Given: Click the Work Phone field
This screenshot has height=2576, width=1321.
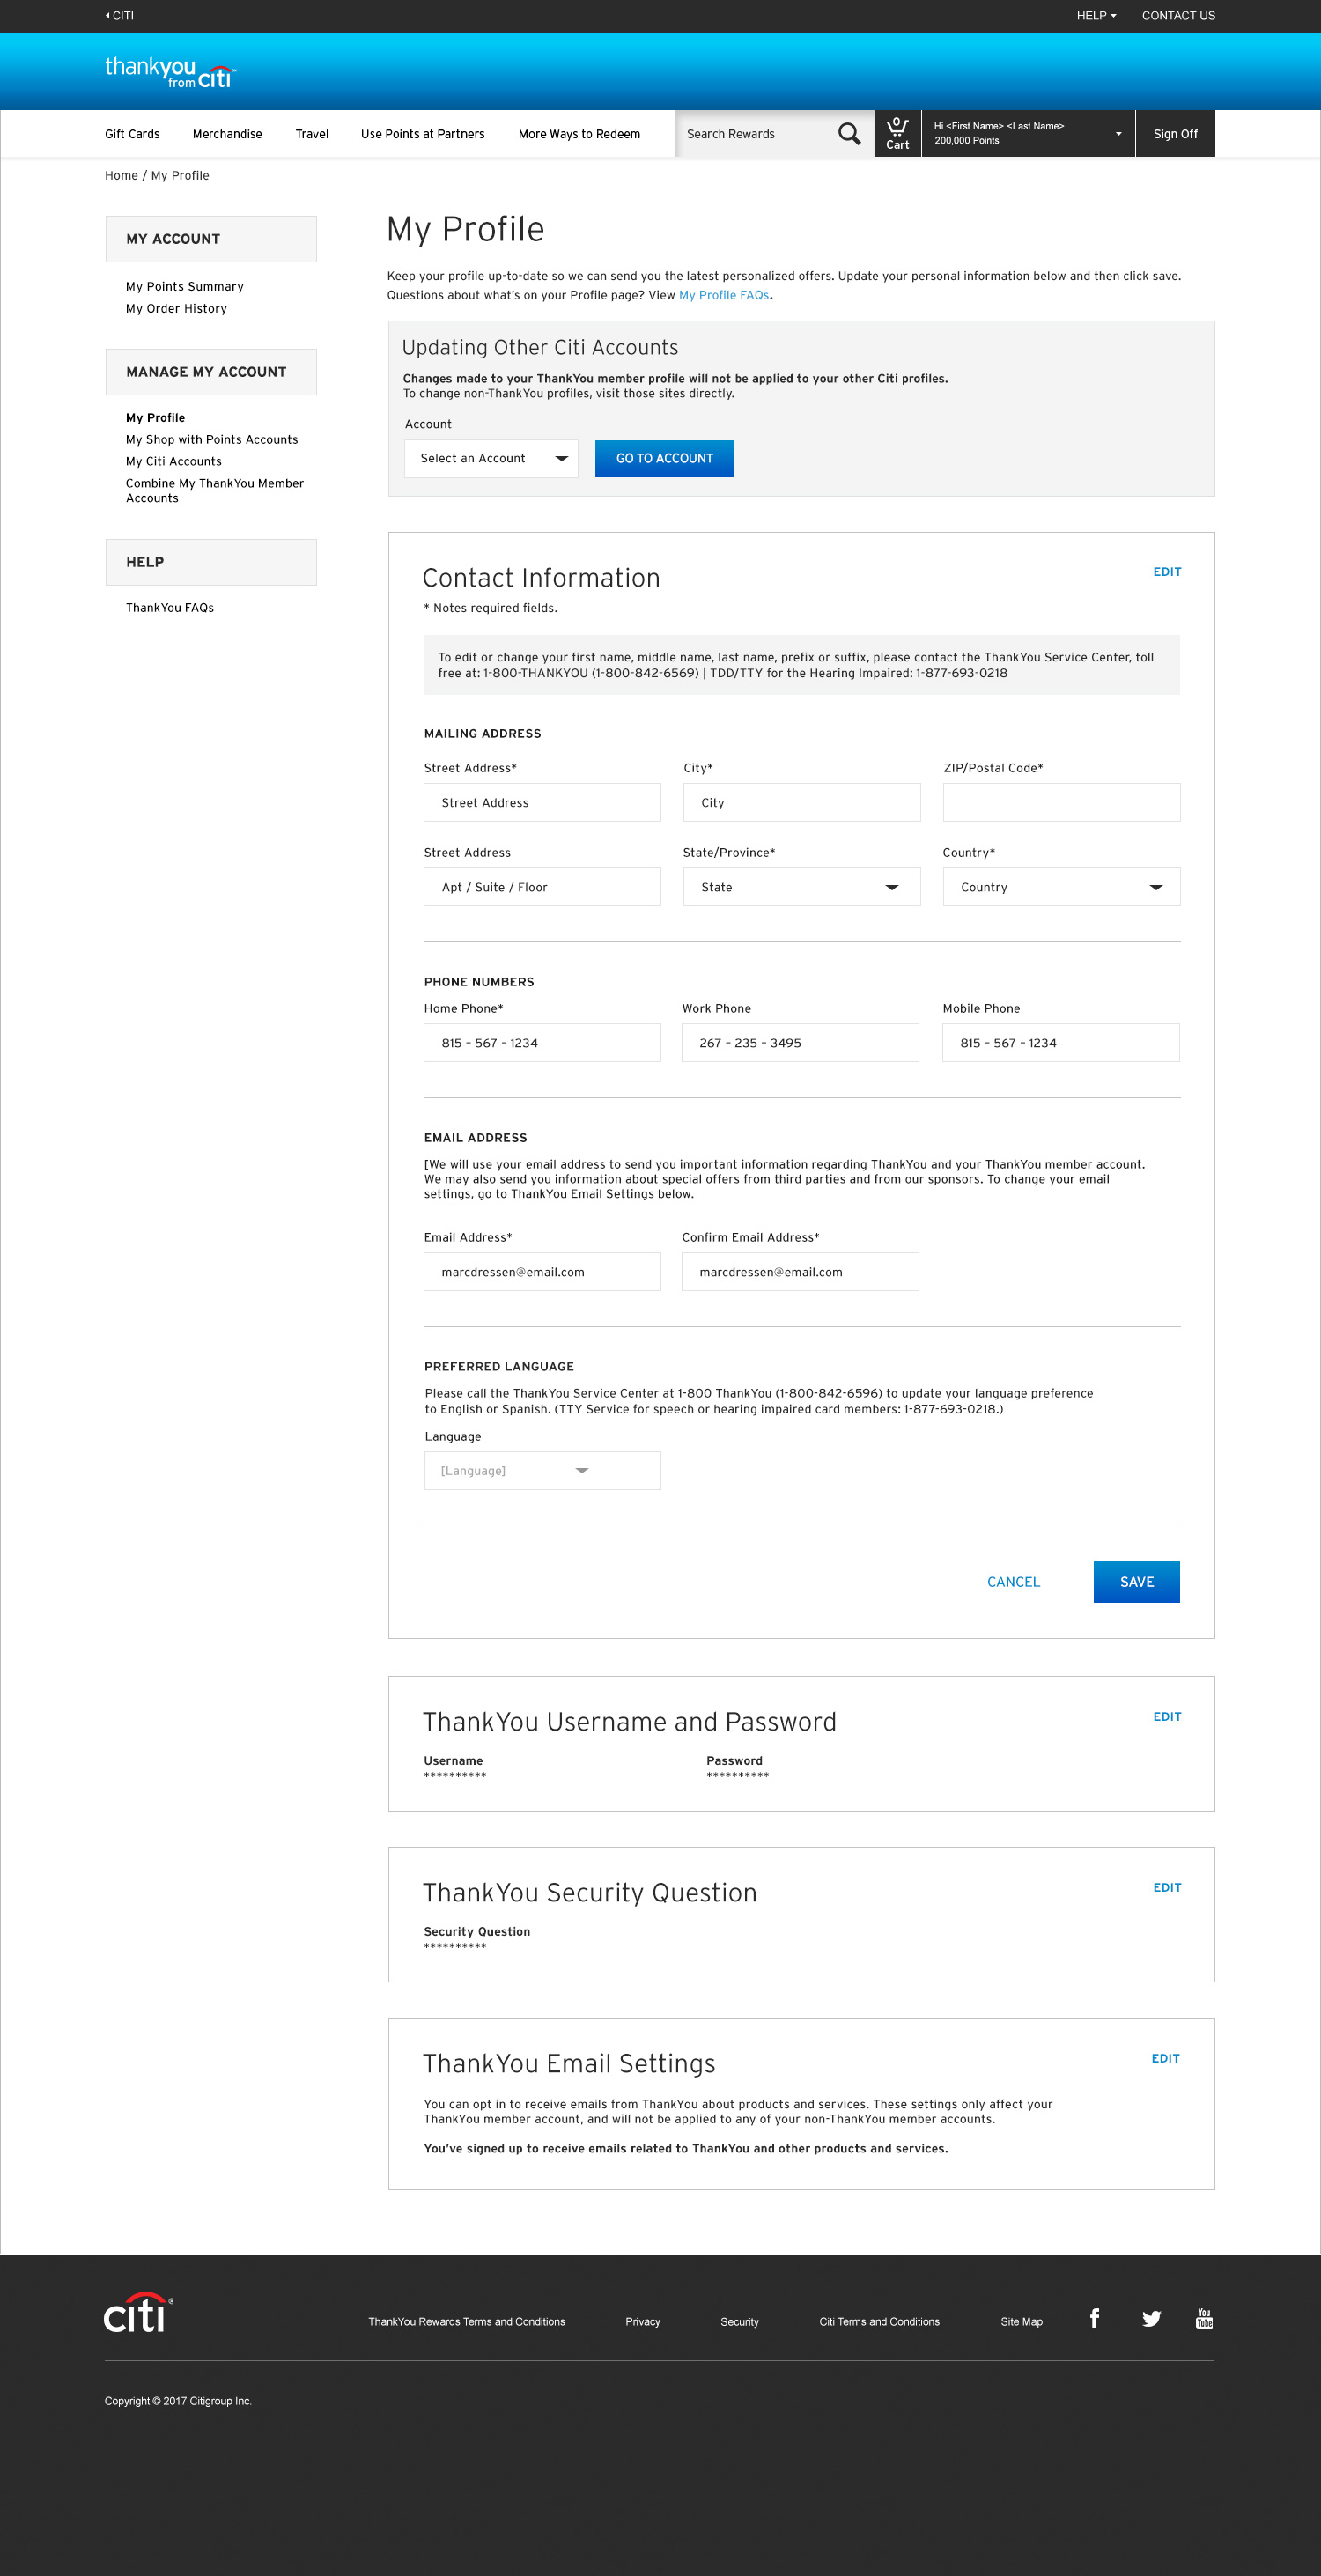Looking at the screenshot, I should point(800,1043).
